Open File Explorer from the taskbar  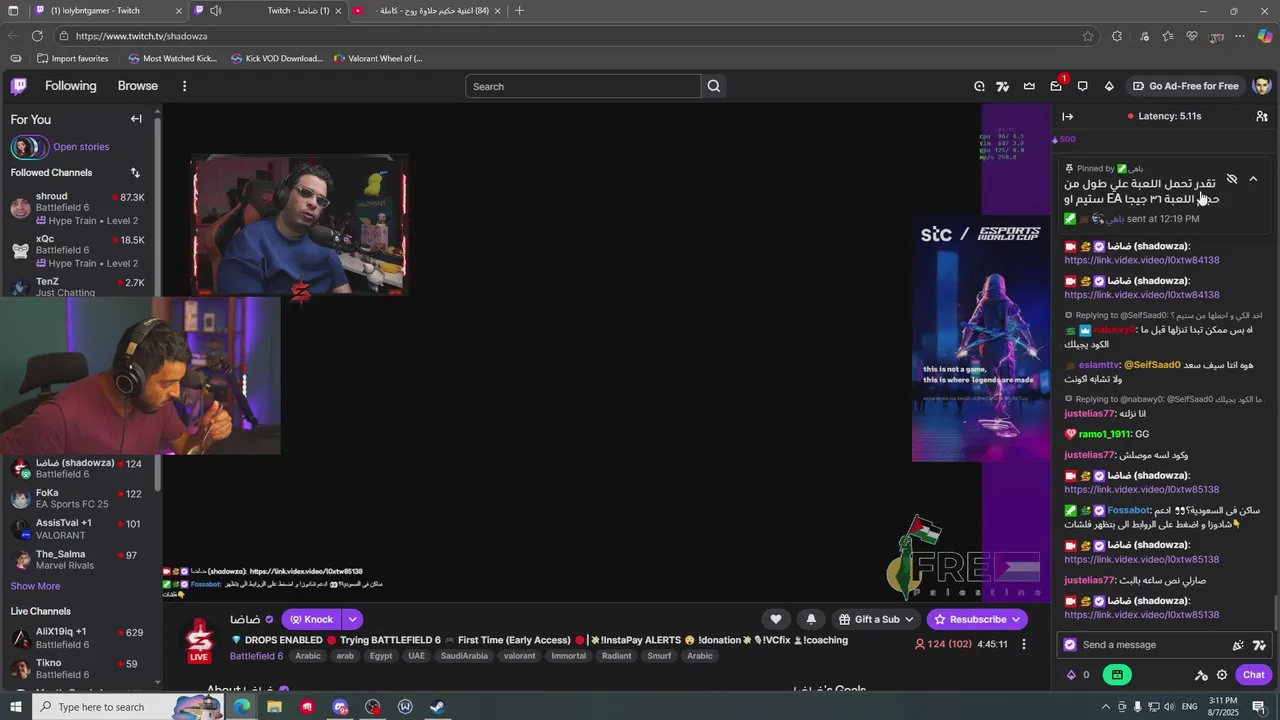pyautogui.click(x=274, y=707)
